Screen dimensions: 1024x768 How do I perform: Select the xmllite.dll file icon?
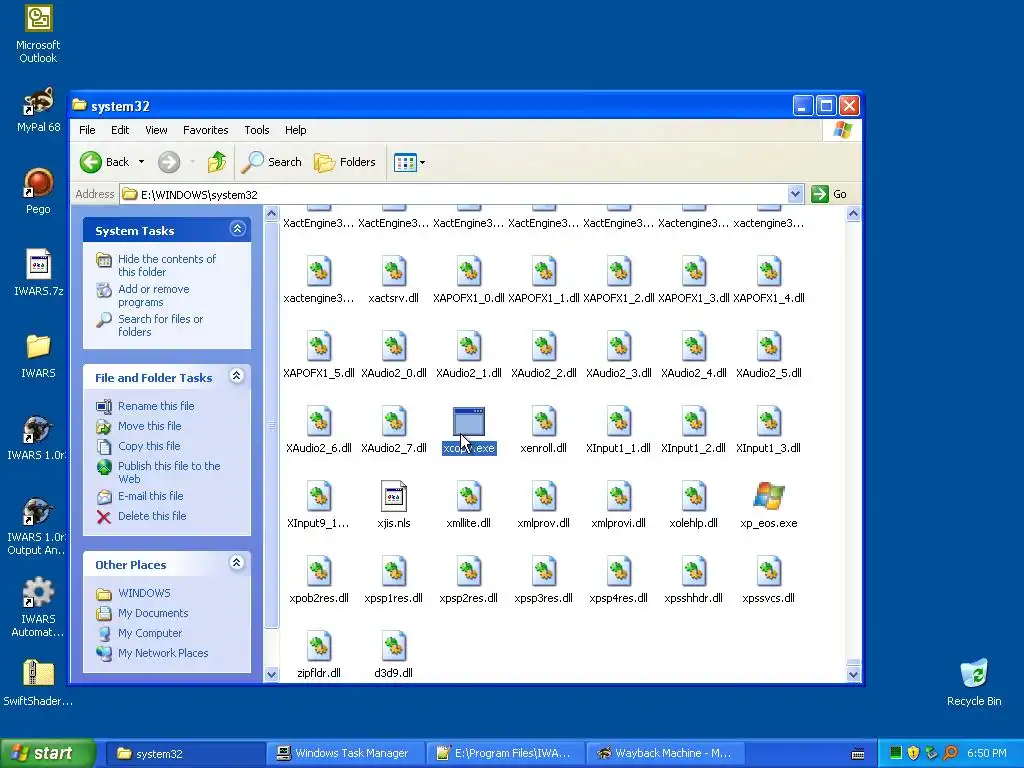[469, 496]
